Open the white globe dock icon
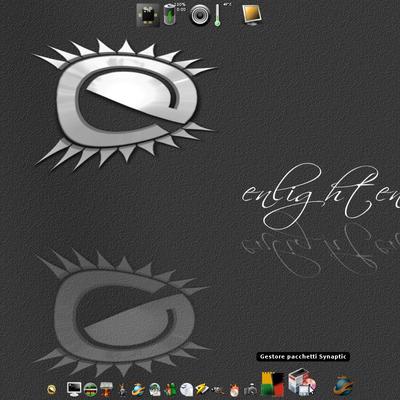400x400 pixels. click(187, 389)
